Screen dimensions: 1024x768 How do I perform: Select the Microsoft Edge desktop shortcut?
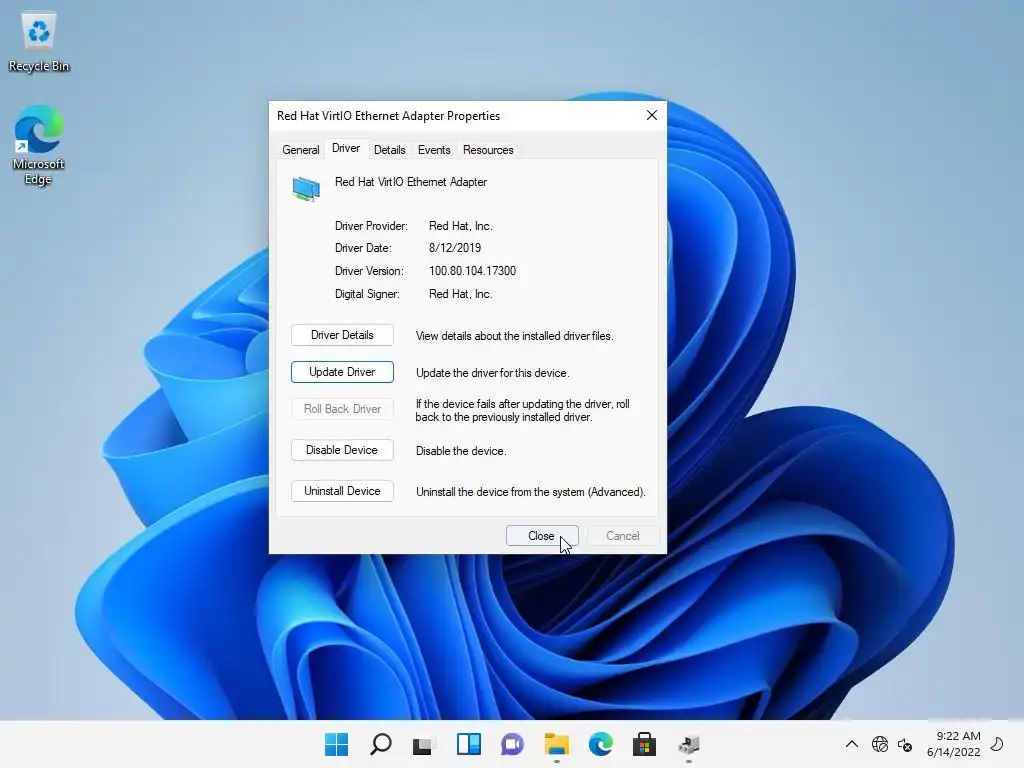click(38, 145)
